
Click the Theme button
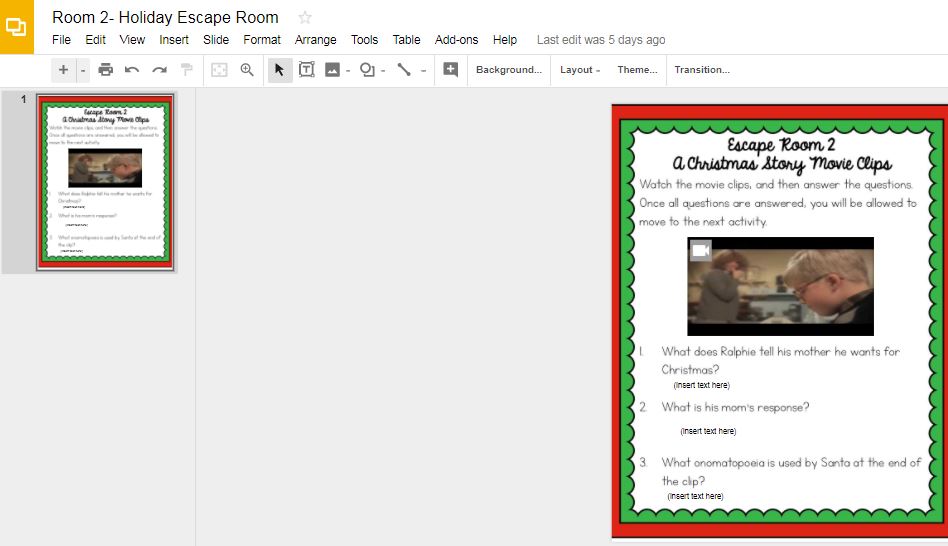637,70
